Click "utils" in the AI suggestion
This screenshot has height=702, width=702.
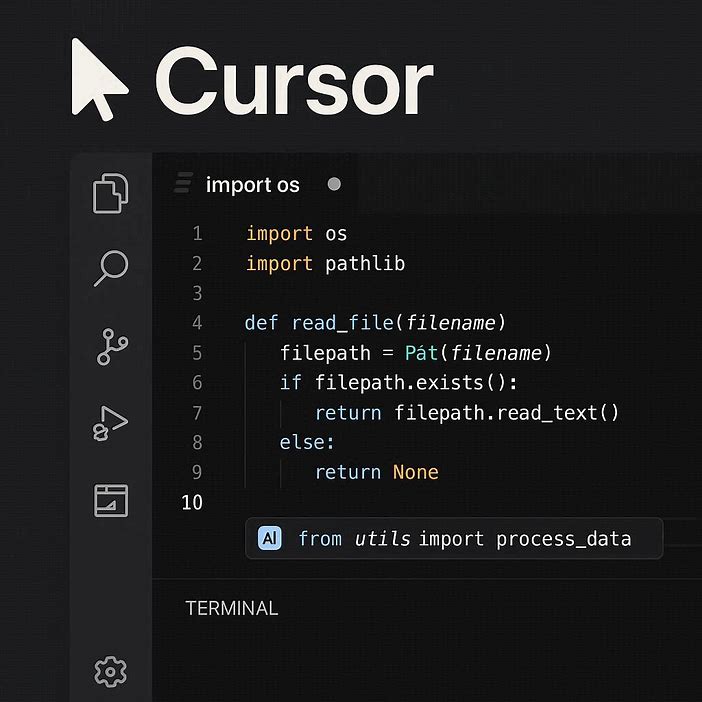pyautogui.click(x=382, y=539)
